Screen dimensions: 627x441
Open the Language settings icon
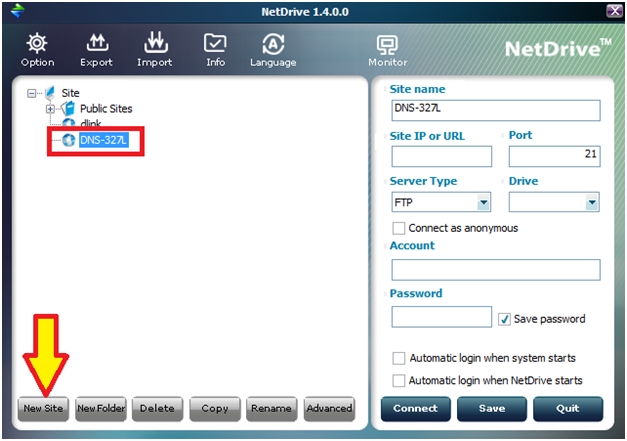click(x=273, y=43)
